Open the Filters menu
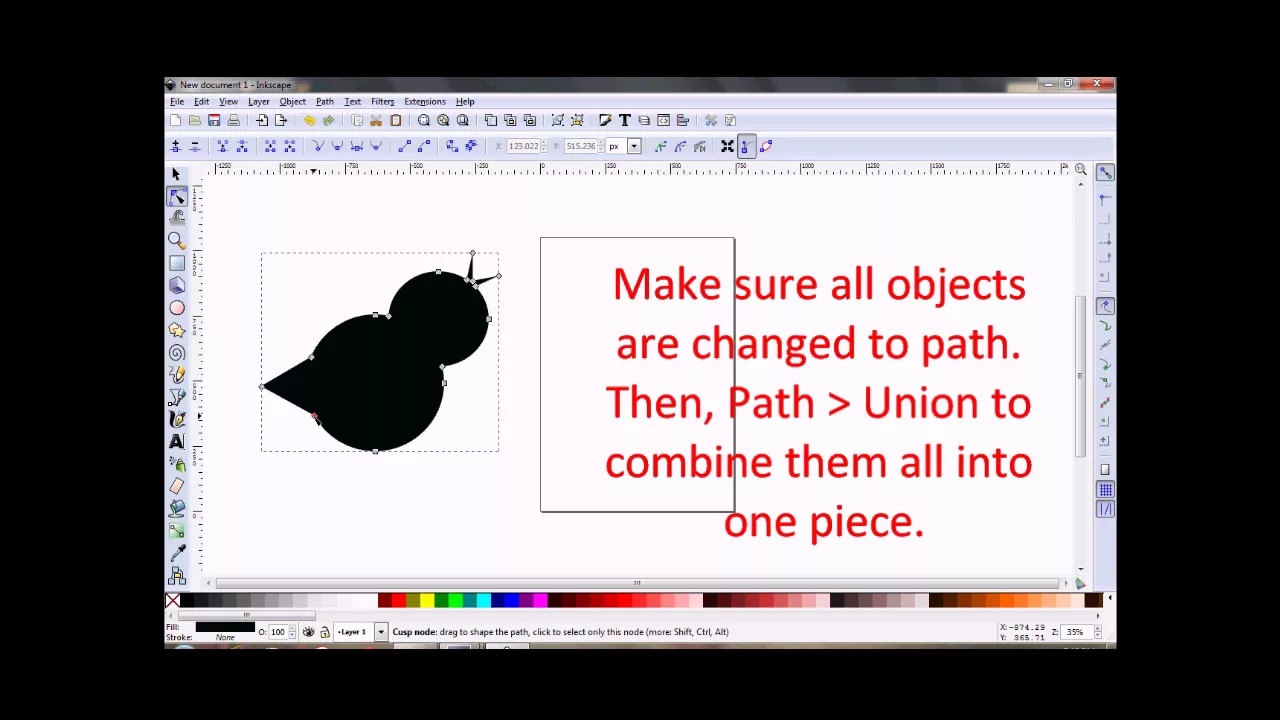 point(383,101)
